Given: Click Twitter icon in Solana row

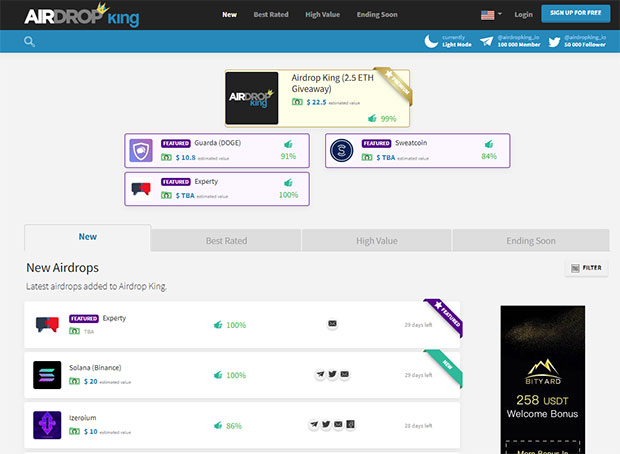Looking at the screenshot, I should (x=332, y=374).
